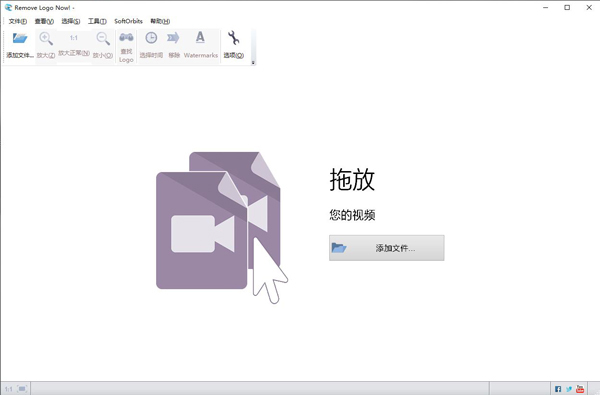Open the Twitter link icon
This screenshot has height=395, width=600.
tap(569, 389)
